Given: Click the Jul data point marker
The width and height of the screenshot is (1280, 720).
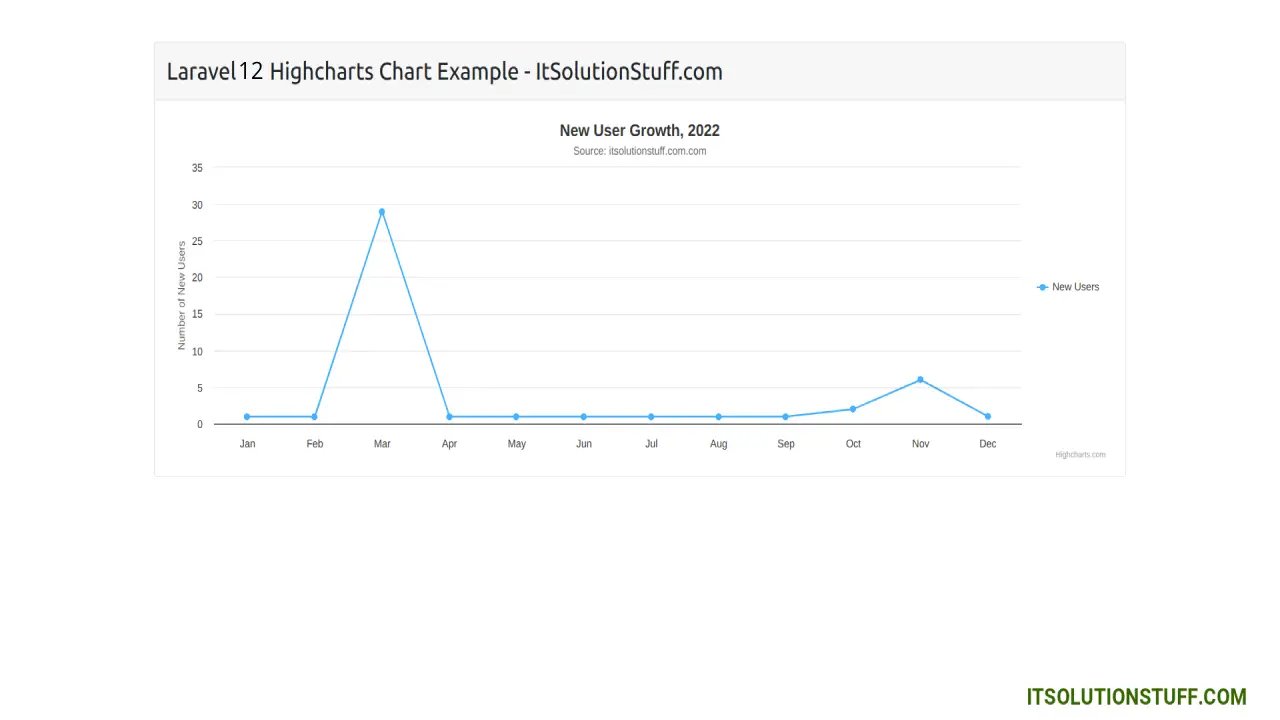Looking at the screenshot, I should (651, 417).
